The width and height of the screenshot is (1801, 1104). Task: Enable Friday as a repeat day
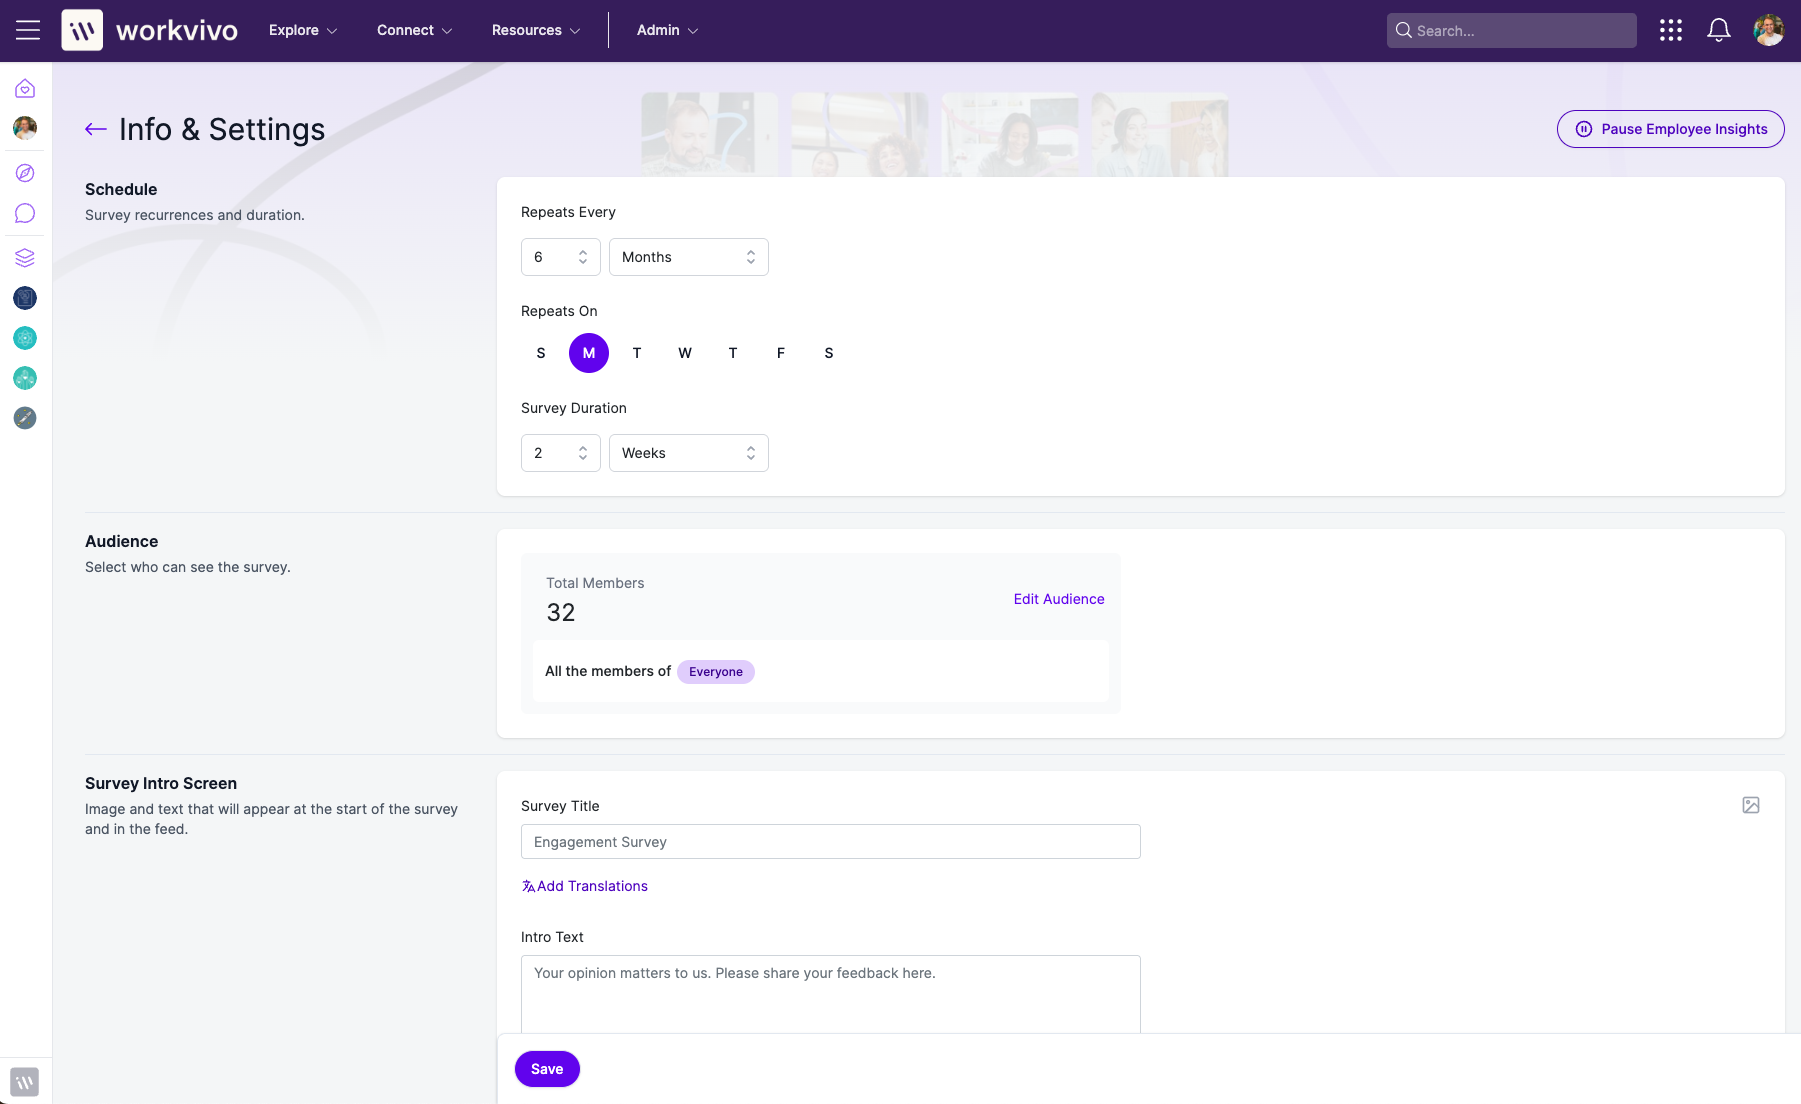(781, 353)
